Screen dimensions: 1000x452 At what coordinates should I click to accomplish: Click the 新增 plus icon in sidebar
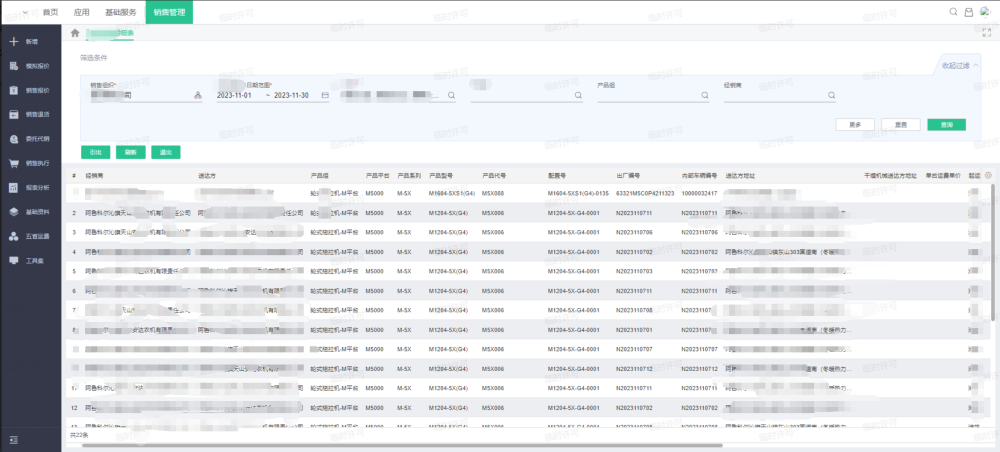[13, 41]
